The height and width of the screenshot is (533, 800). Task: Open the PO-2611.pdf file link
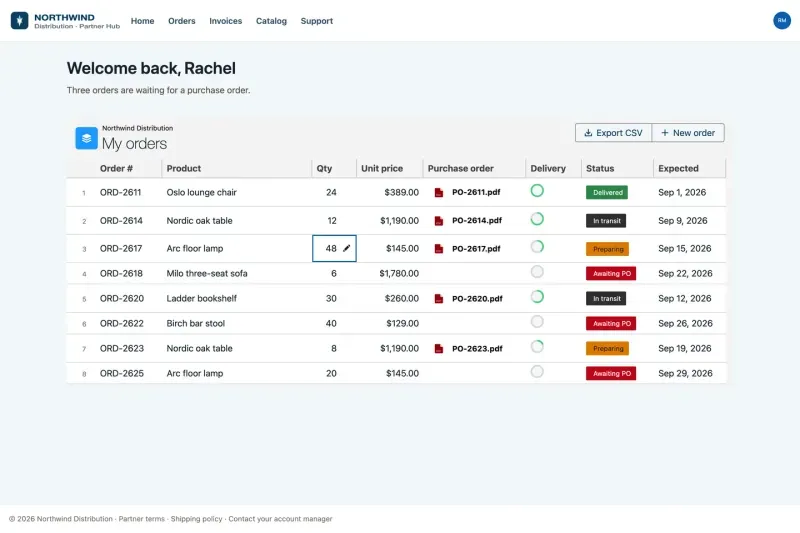point(476,192)
